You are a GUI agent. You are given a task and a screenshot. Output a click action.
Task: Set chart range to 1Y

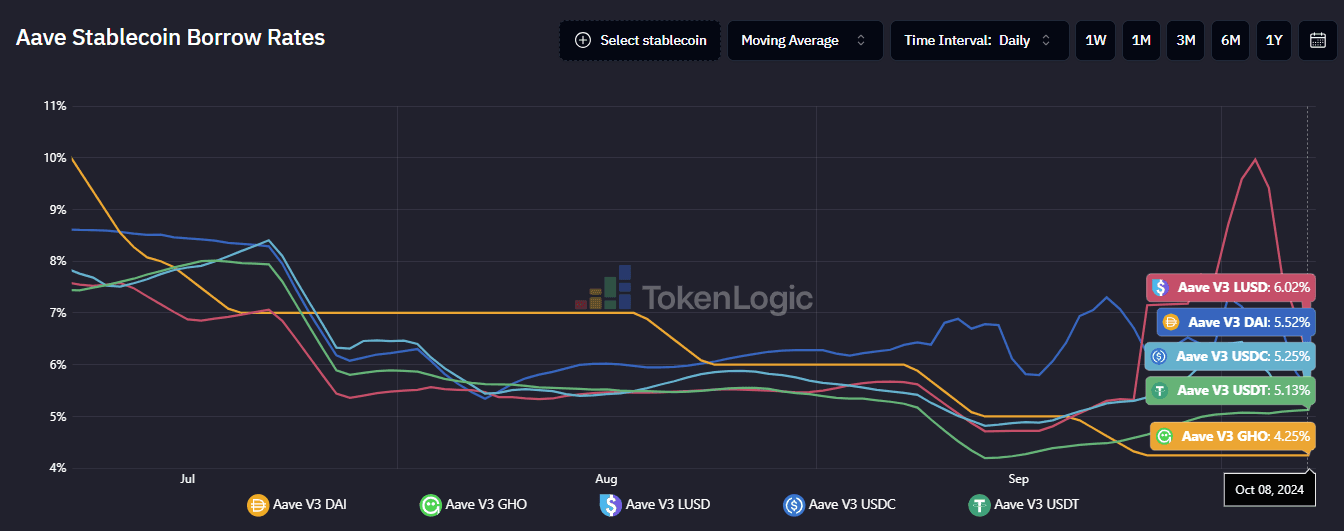[1274, 40]
